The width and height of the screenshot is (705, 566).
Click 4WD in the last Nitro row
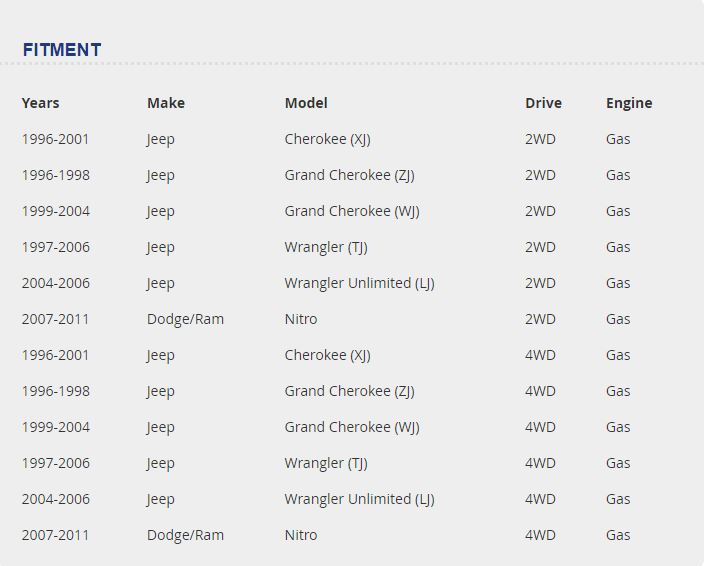(x=540, y=535)
